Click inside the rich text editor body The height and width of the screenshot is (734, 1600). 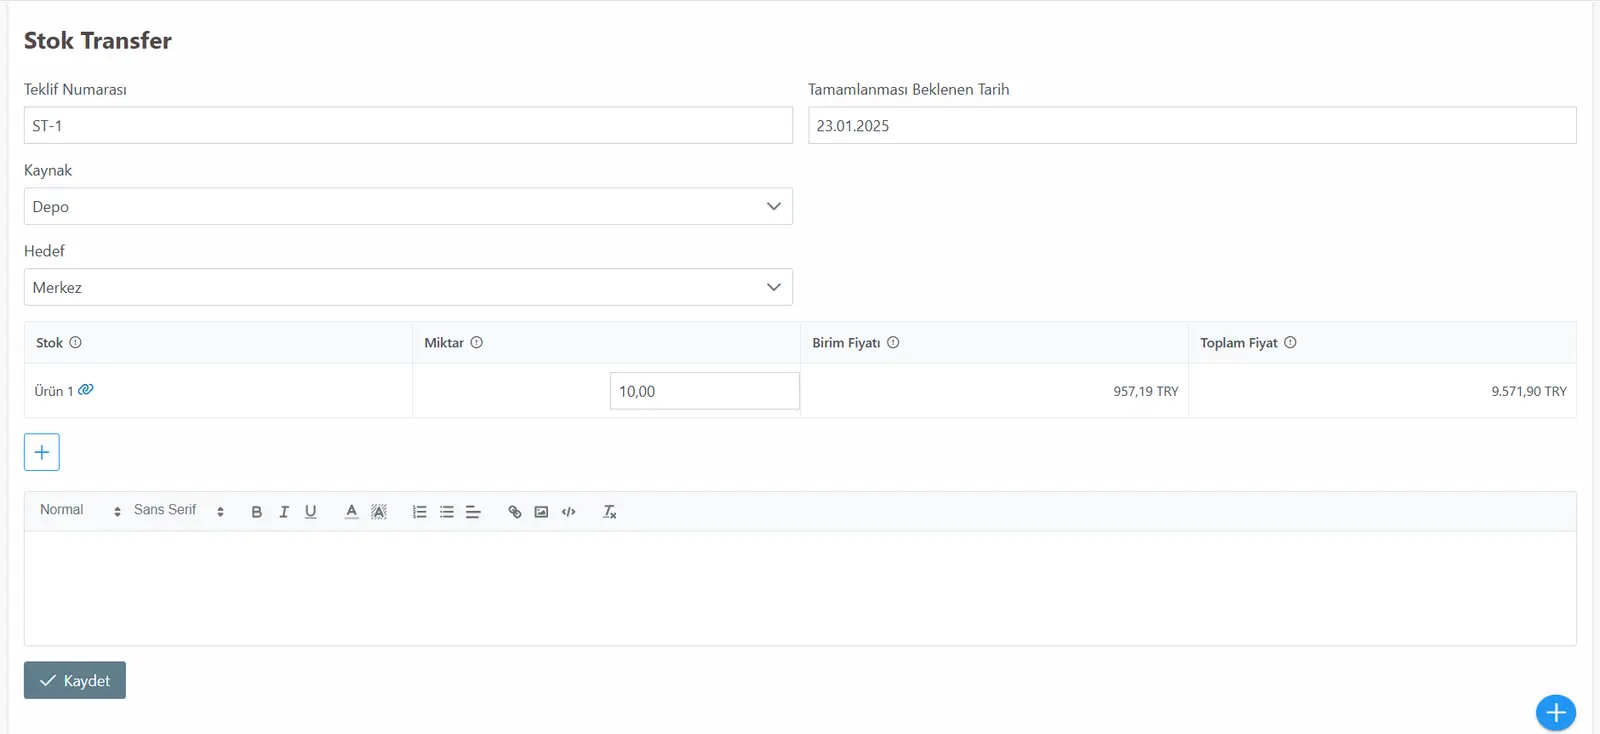click(x=800, y=588)
